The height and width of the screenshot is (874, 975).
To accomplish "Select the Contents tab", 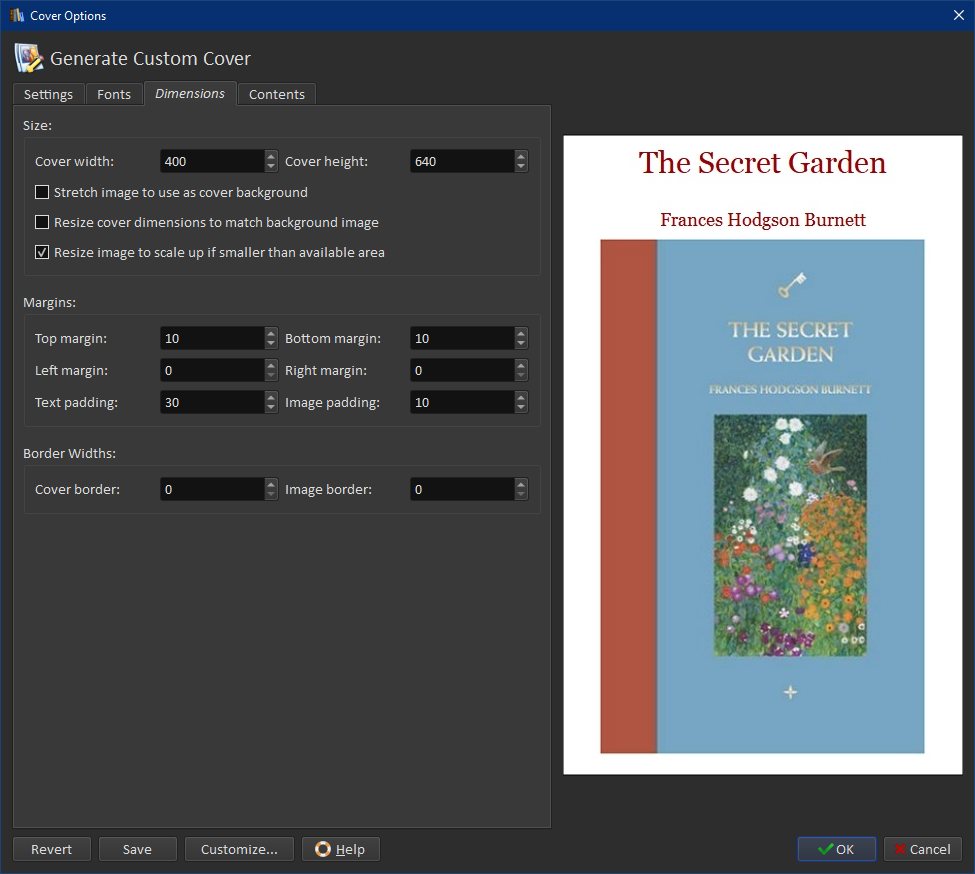I will [x=276, y=94].
